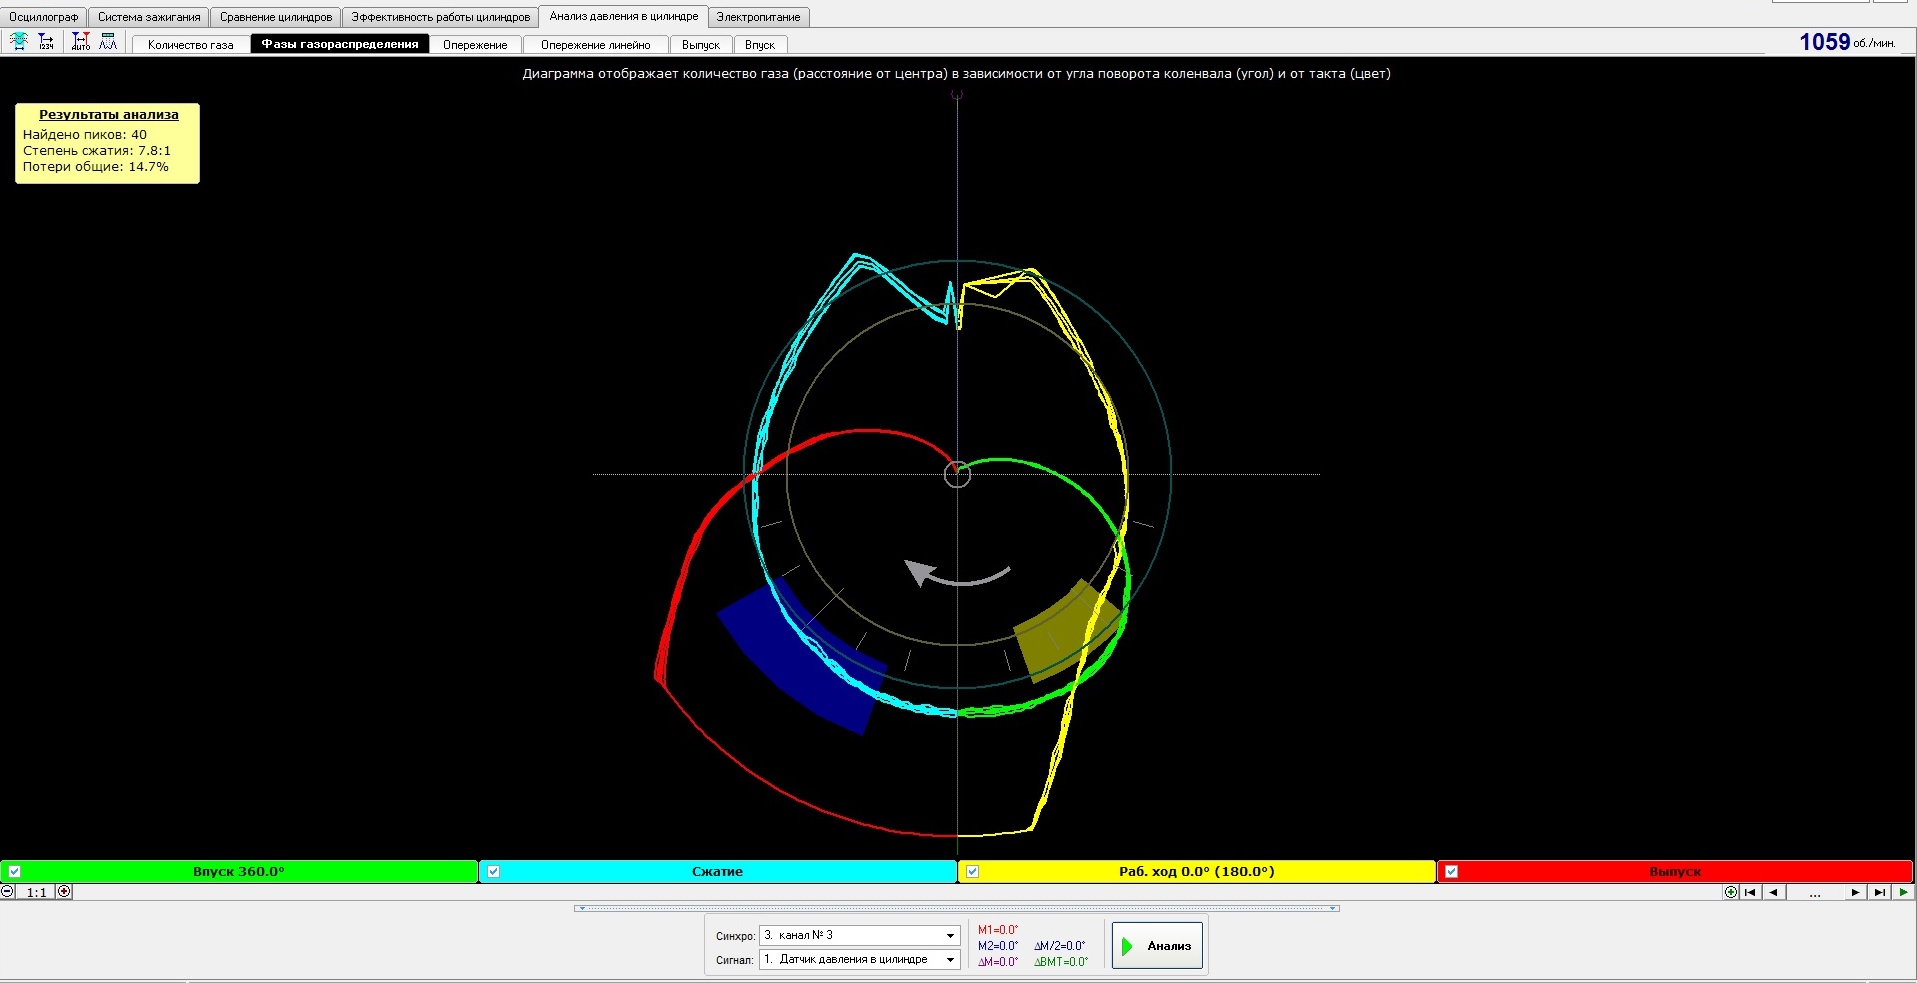Click the center circle of the diagram
Viewport: 1917px width, 983px height.
957,475
